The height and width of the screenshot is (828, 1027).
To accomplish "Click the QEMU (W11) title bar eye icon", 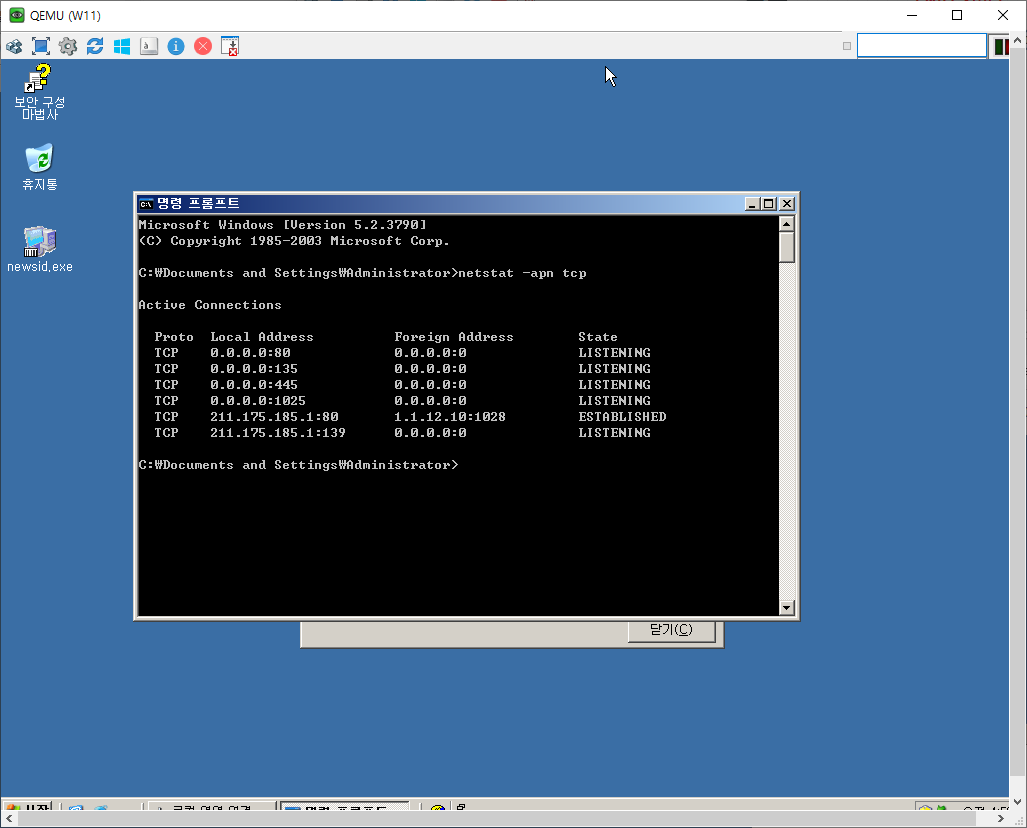I will (x=16, y=15).
